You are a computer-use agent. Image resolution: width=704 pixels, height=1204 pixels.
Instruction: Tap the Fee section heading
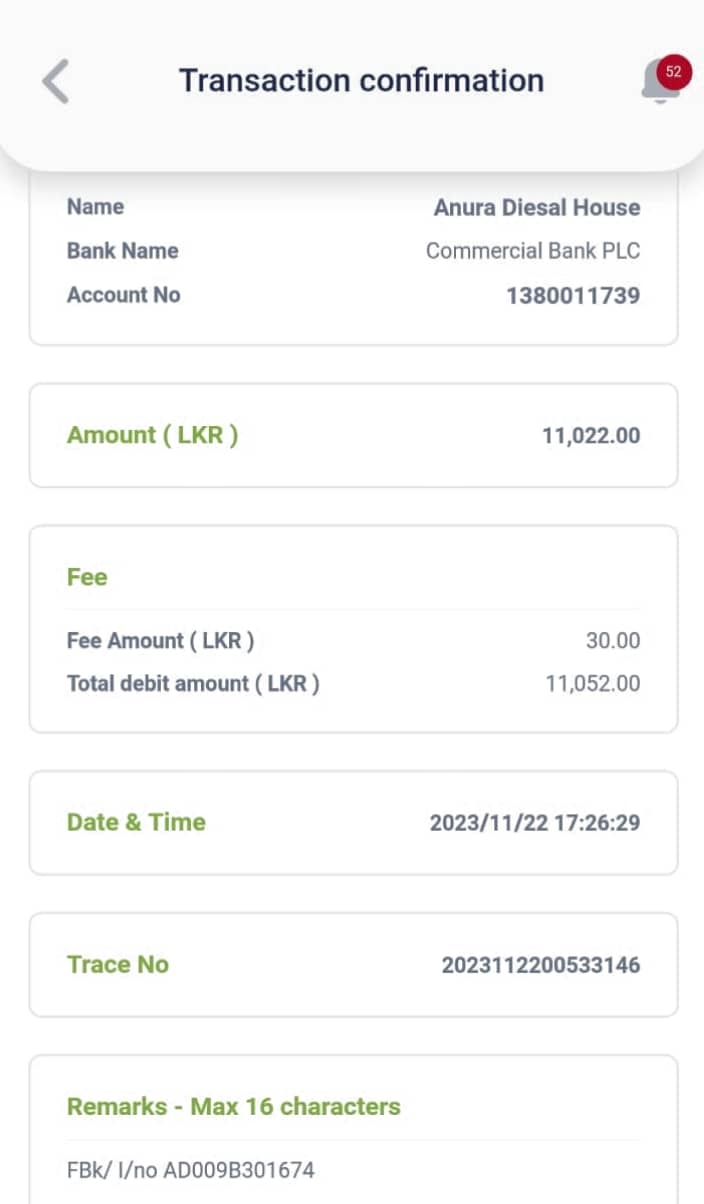[x=87, y=577]
